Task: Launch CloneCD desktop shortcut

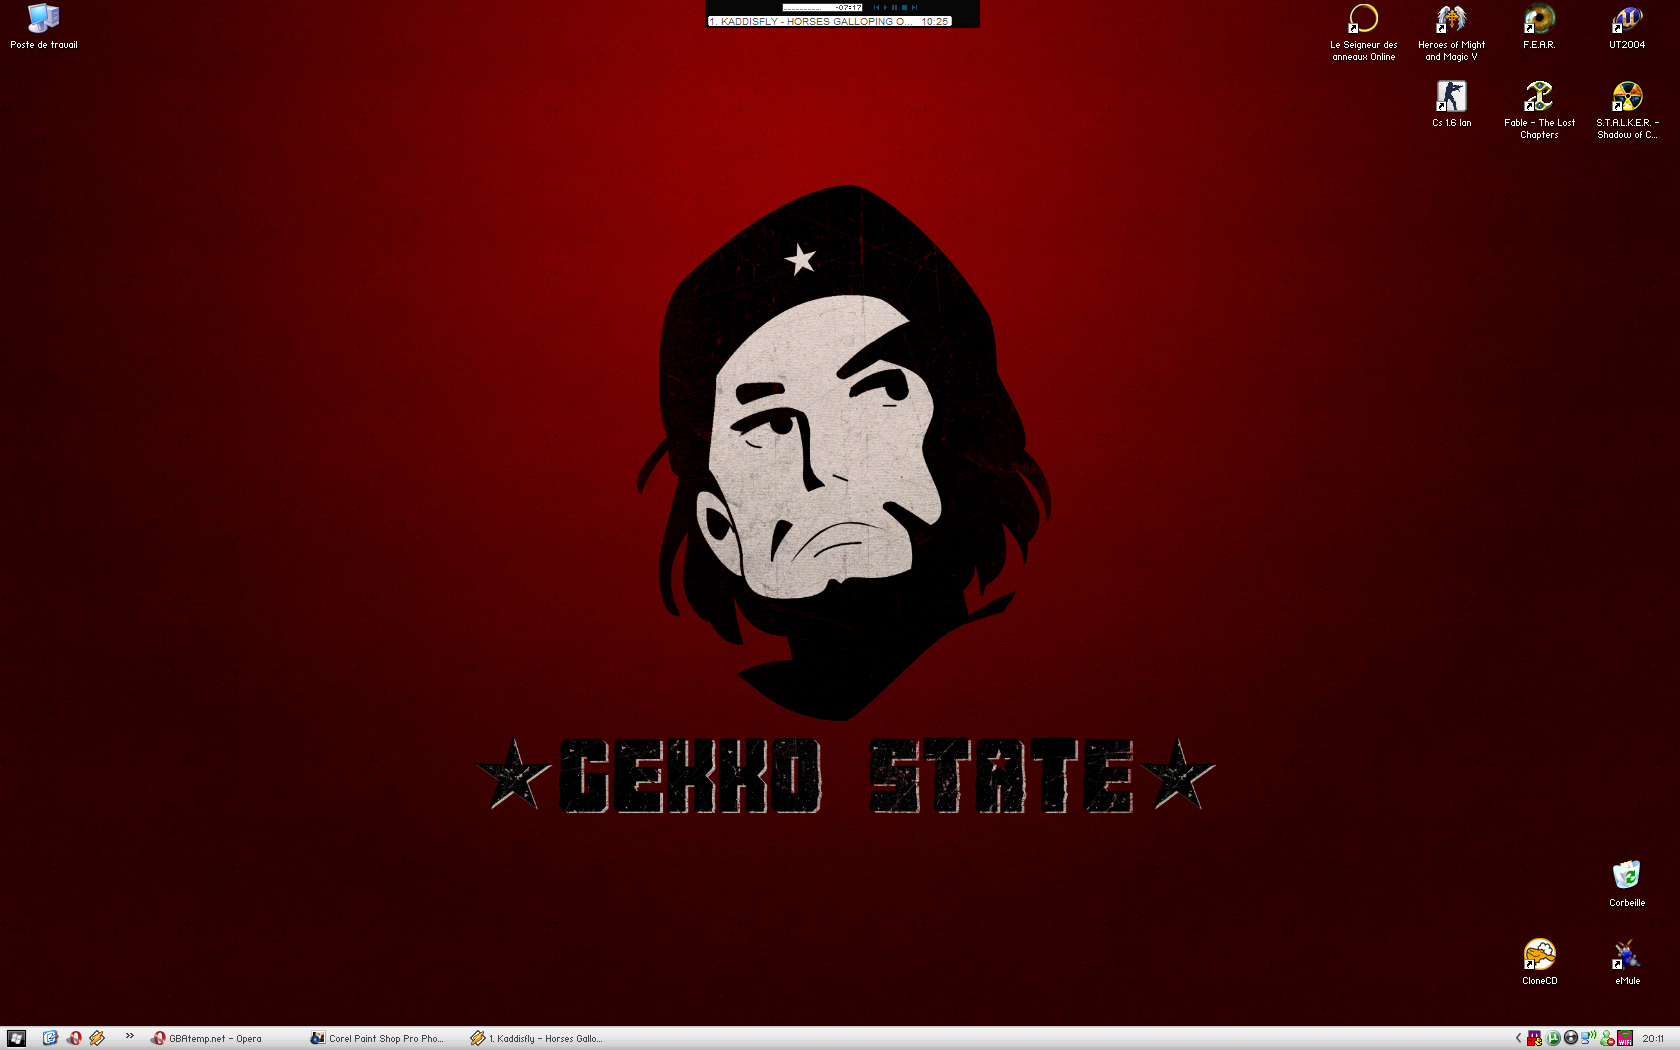Action: tap(1539, 961)
